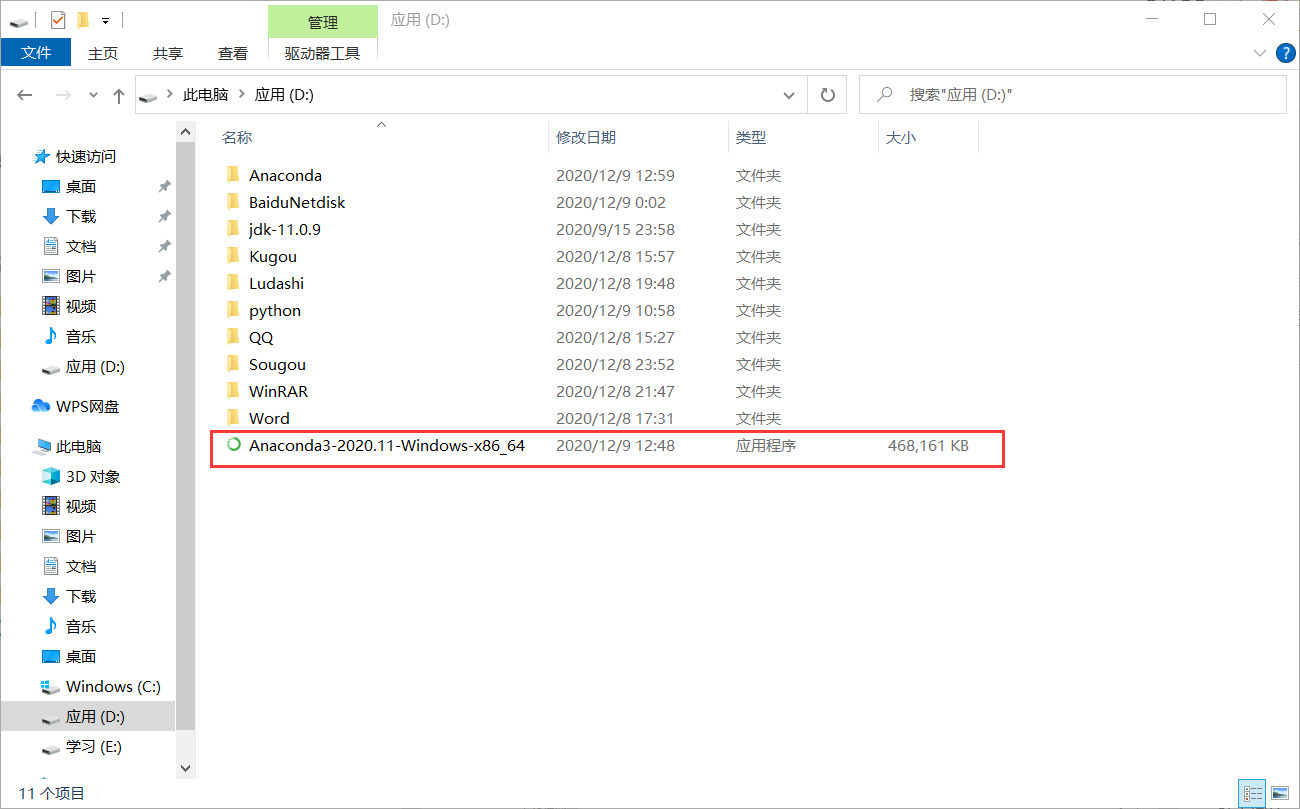The height and width of the screenshot is (809, 1300).
Task: Click the Ludashi folder icon
Action: pos(233,283)
